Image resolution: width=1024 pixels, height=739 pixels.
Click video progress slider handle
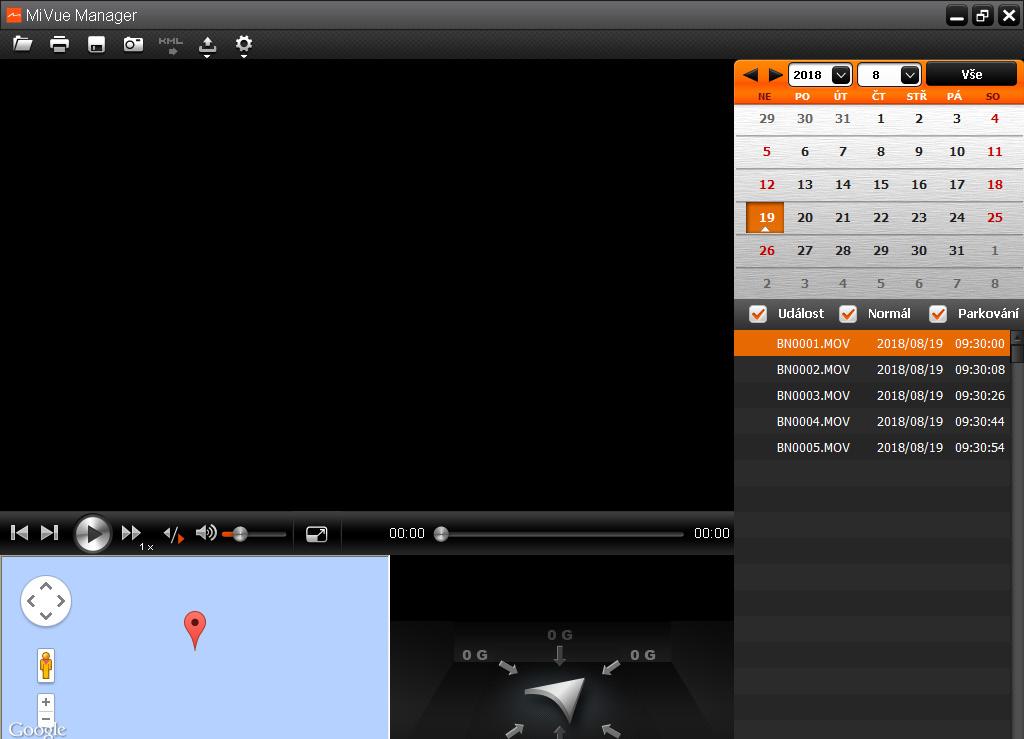(441, 534)
